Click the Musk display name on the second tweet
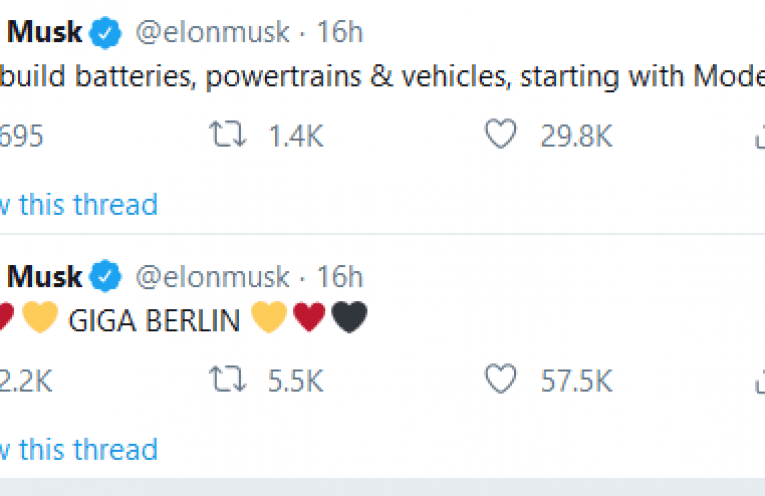Image resolution: width=765 pixels, height=496 pixels. pyautogui.click(x=44, y=277)
